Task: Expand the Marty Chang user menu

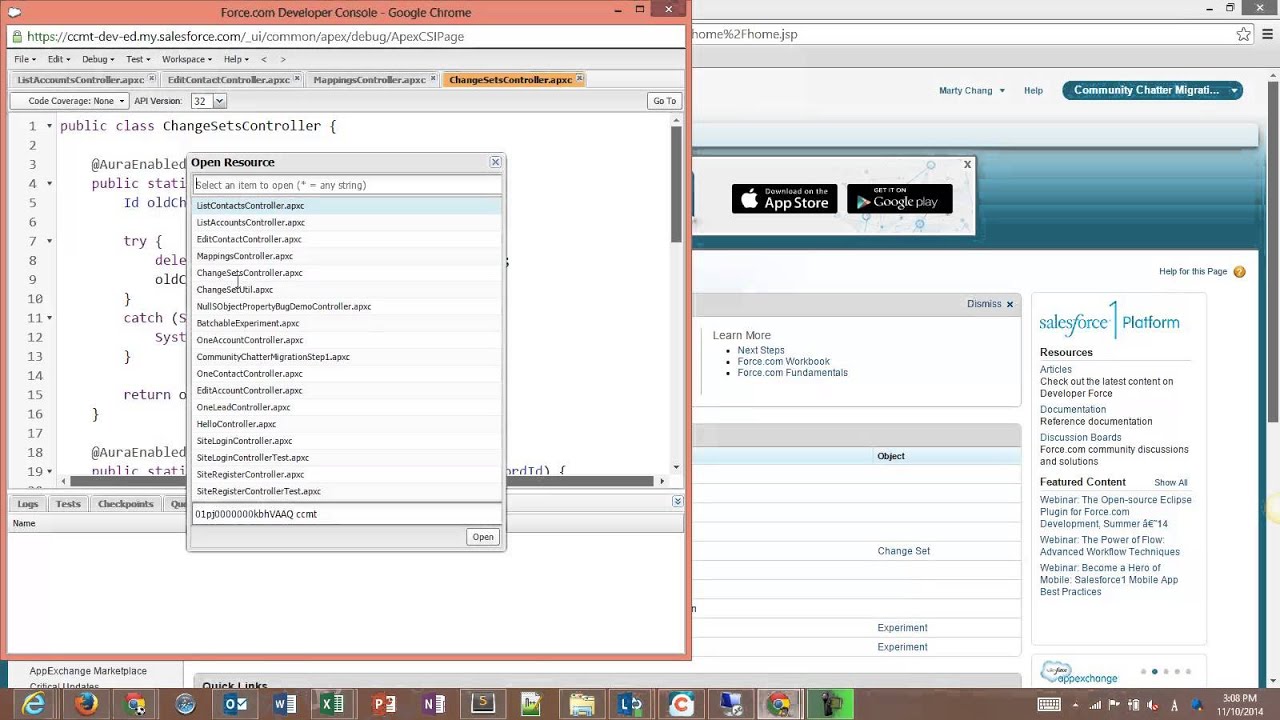Action: pos(972,90)
